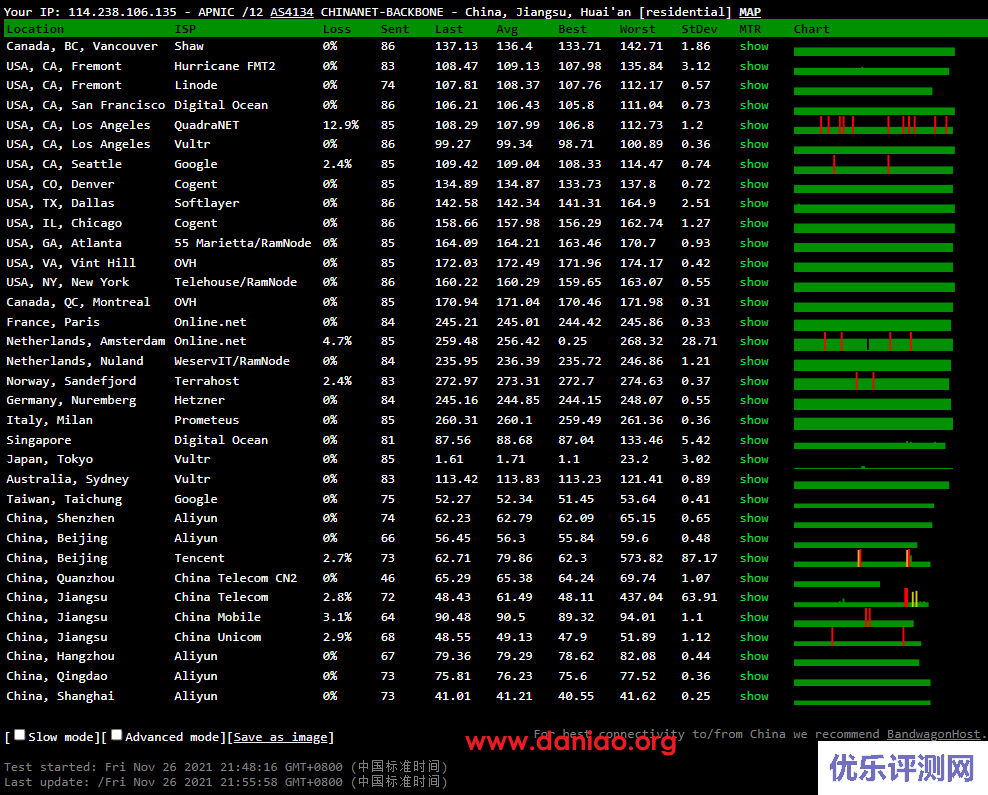Show MTR for Linode Fremont row
The width and height of the screenshot is (988, 795).
754,85
